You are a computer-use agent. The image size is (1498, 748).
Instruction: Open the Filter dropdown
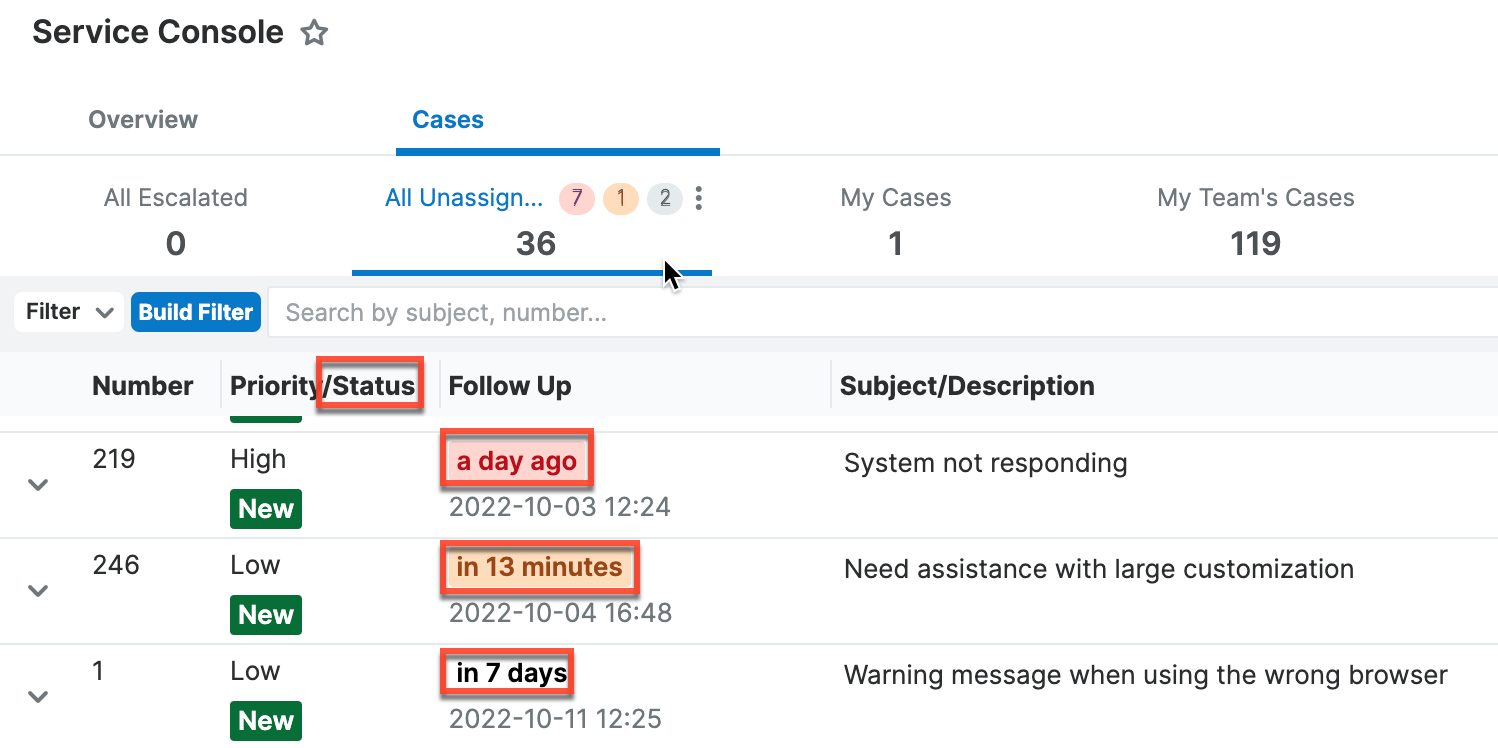(x=69, y=312)
